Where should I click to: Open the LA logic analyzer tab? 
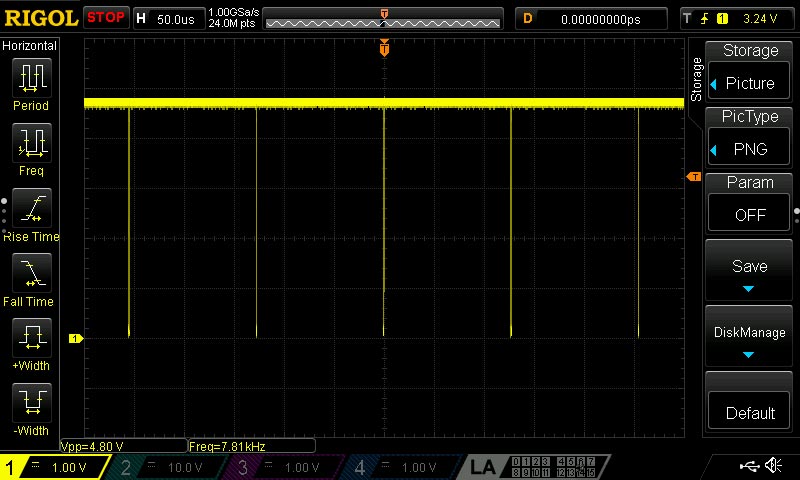536,467
